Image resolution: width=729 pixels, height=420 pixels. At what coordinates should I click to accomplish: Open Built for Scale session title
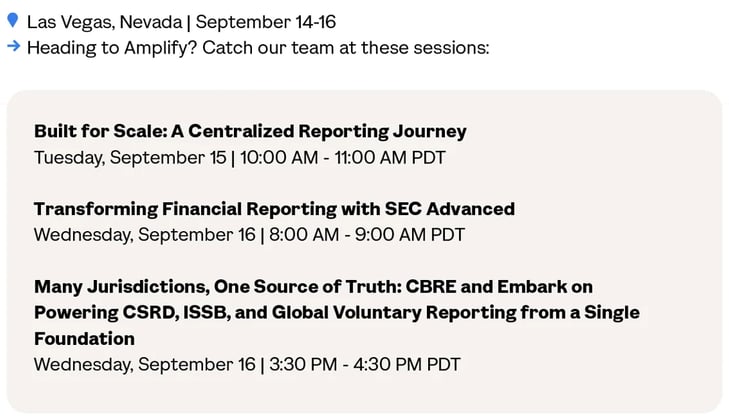pos(250,132)
